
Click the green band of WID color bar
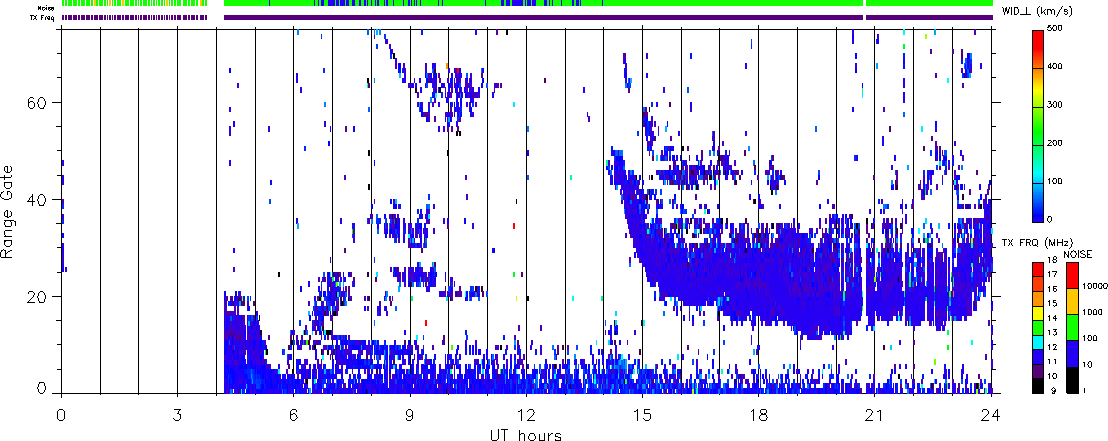[x=1037, y=126]
